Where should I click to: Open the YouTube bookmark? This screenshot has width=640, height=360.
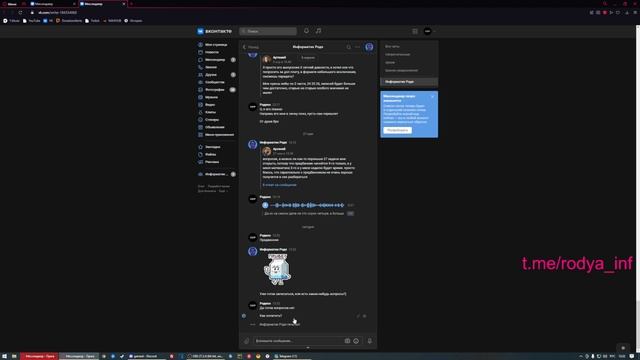tap(32, 20)
